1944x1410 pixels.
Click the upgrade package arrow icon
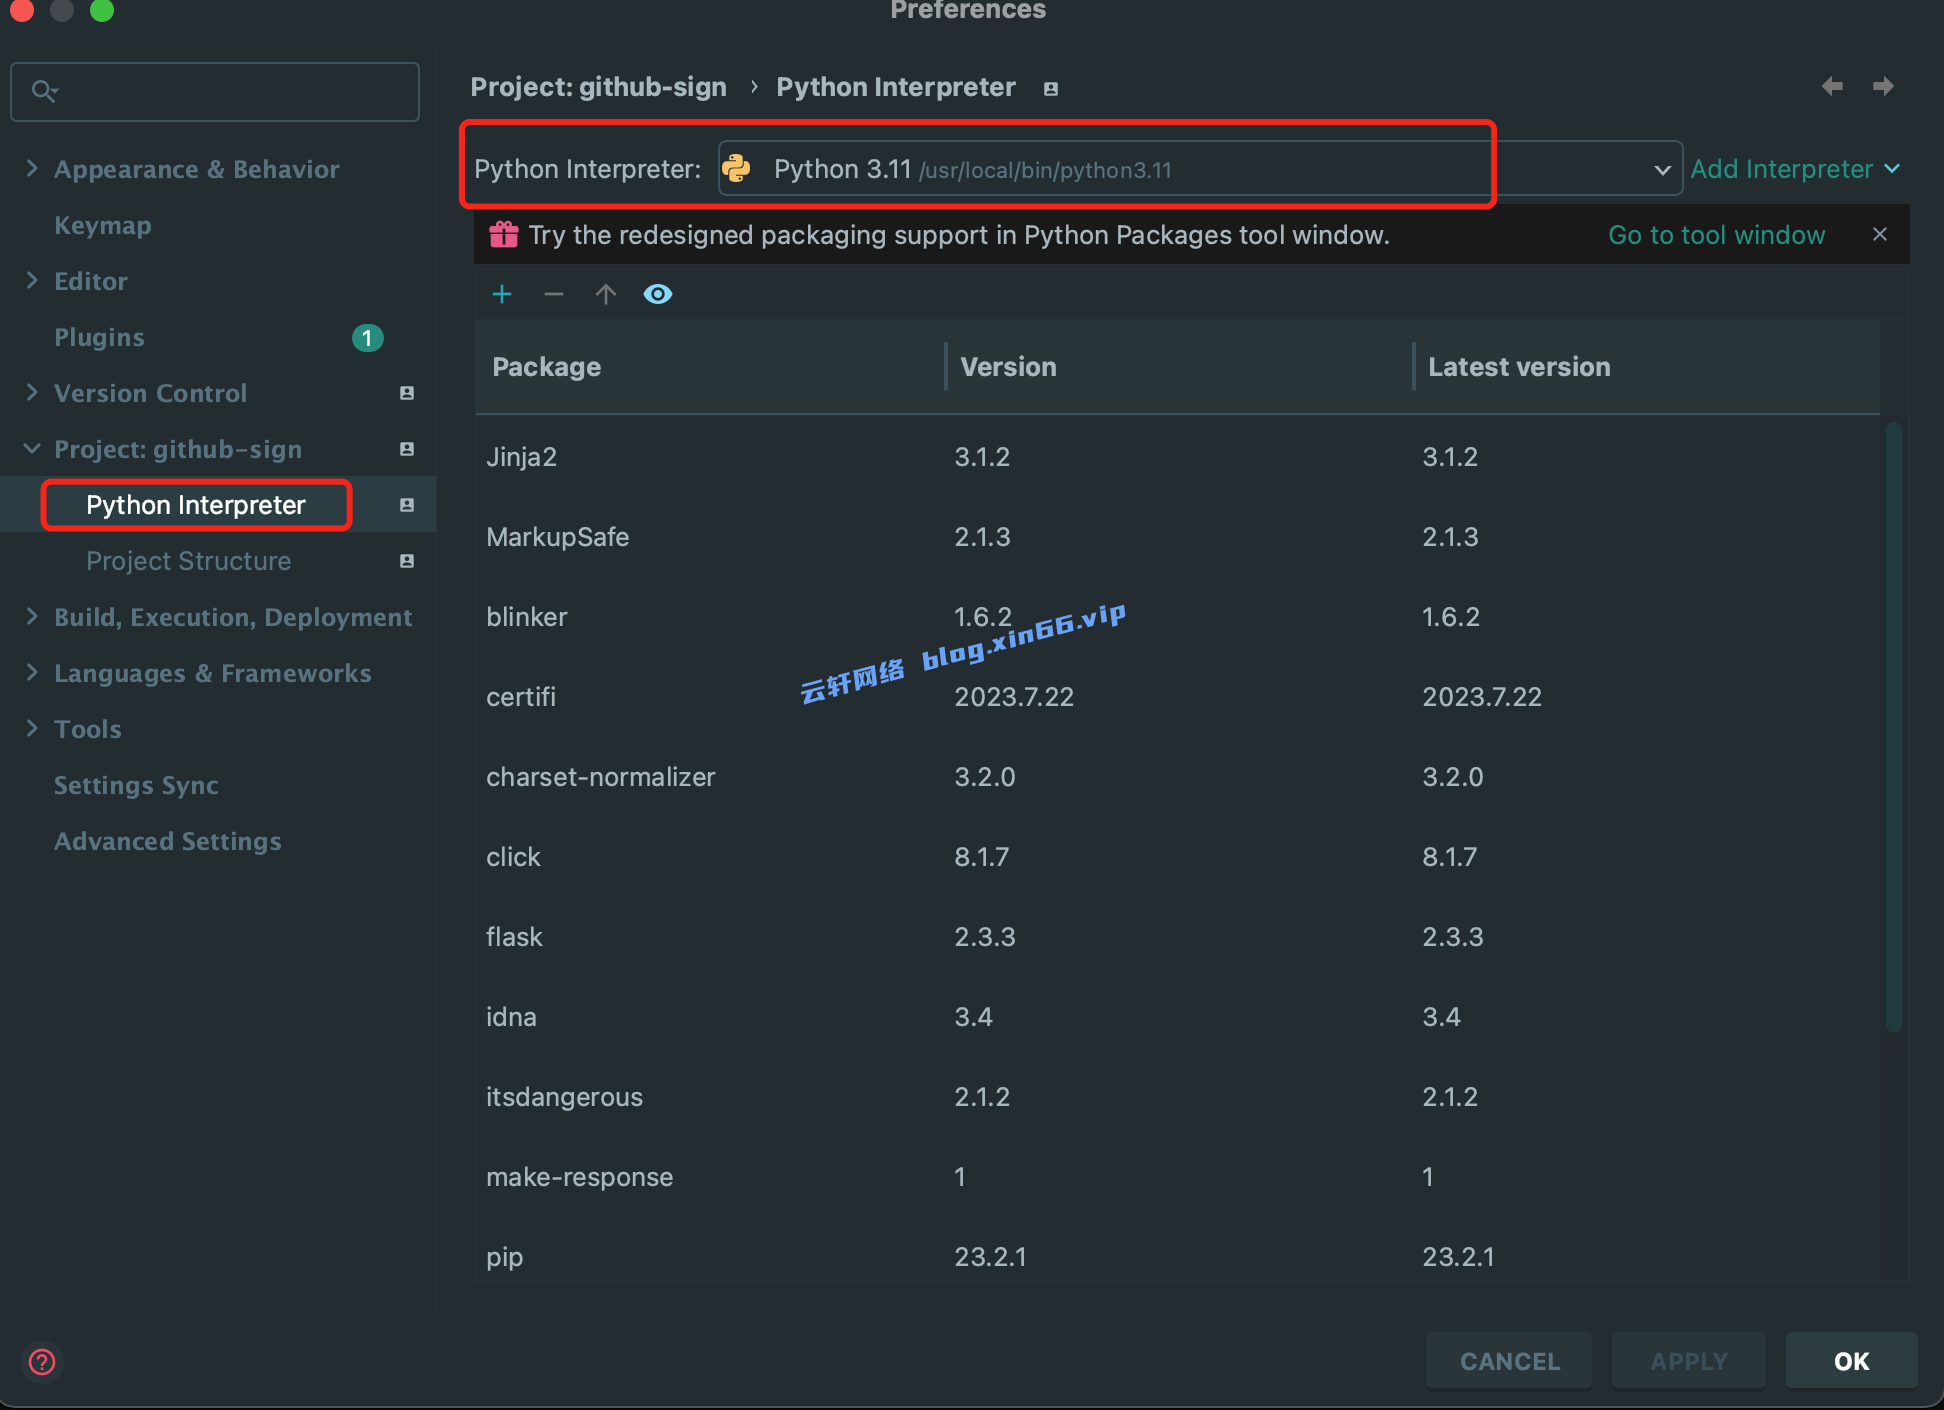606,294
